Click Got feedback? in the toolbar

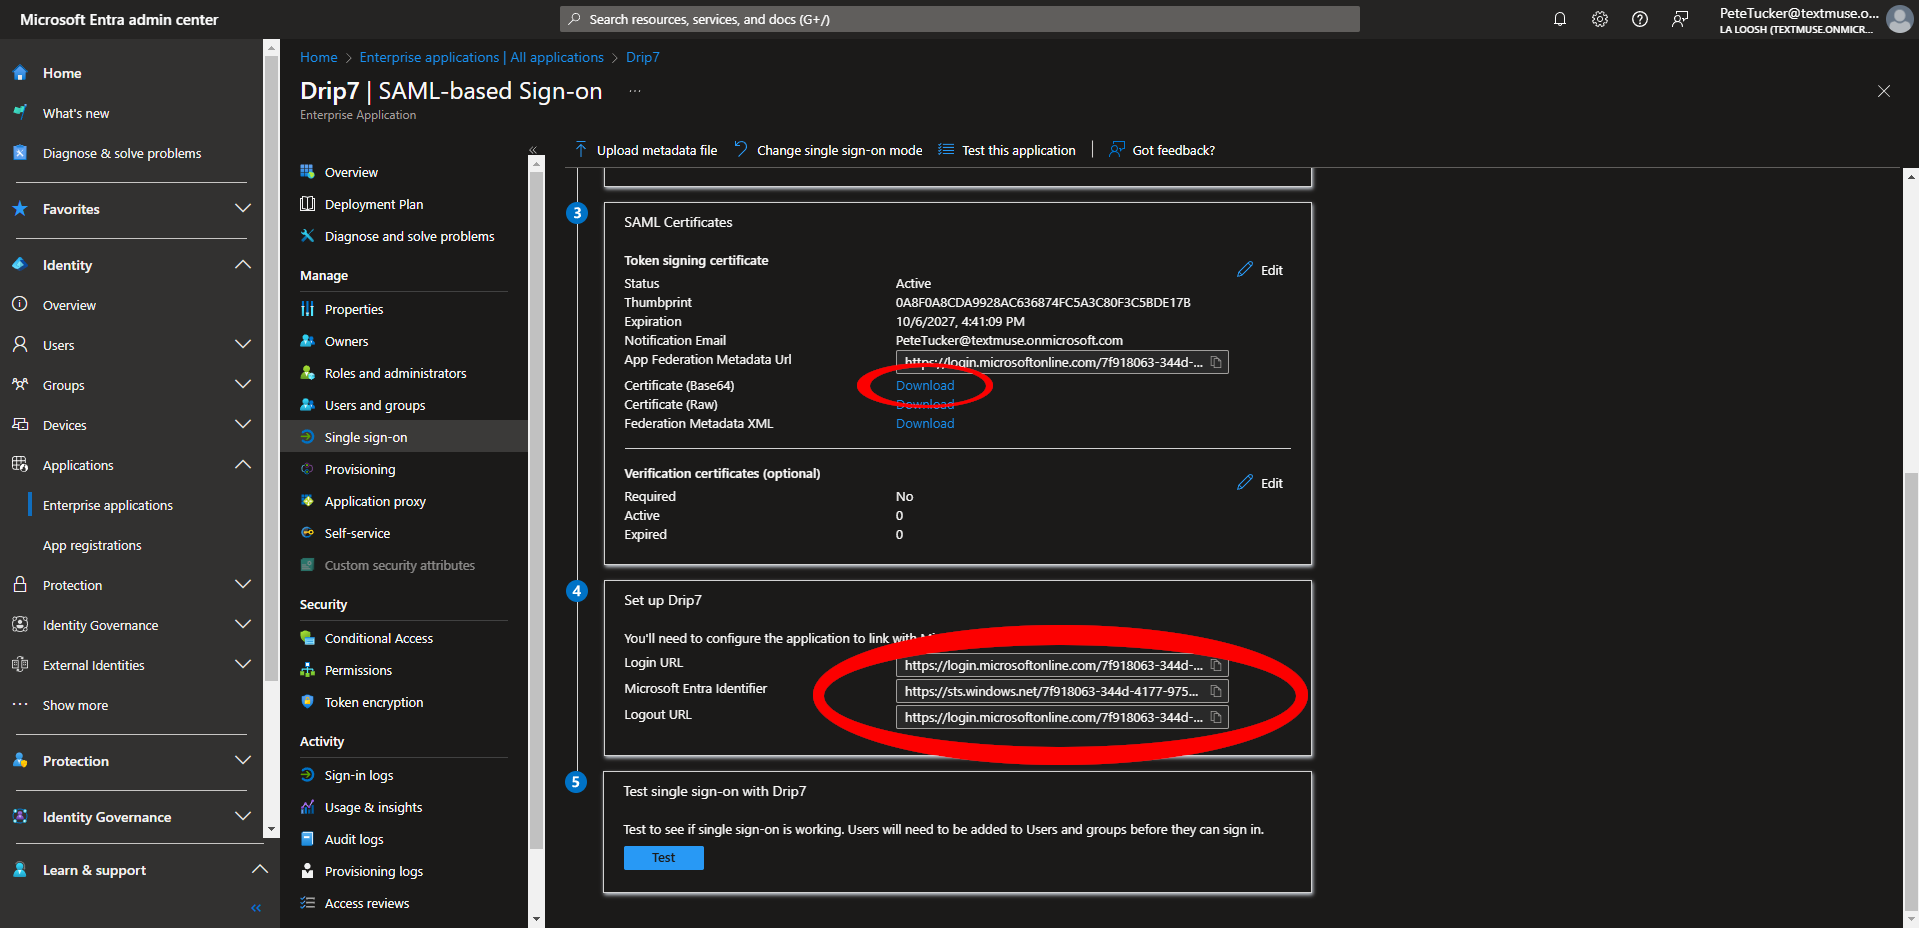(x=1162, y=150)
